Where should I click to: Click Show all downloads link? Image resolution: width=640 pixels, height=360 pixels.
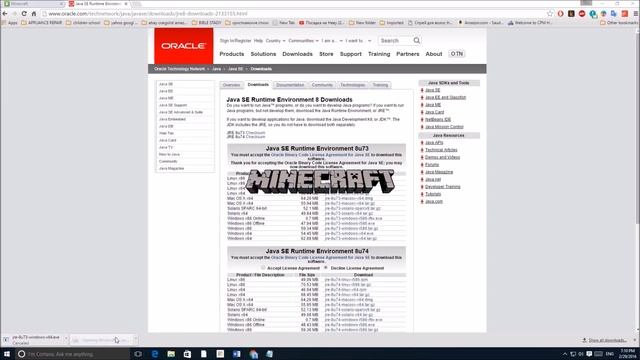pyautogui.click(x=607, y=340)
